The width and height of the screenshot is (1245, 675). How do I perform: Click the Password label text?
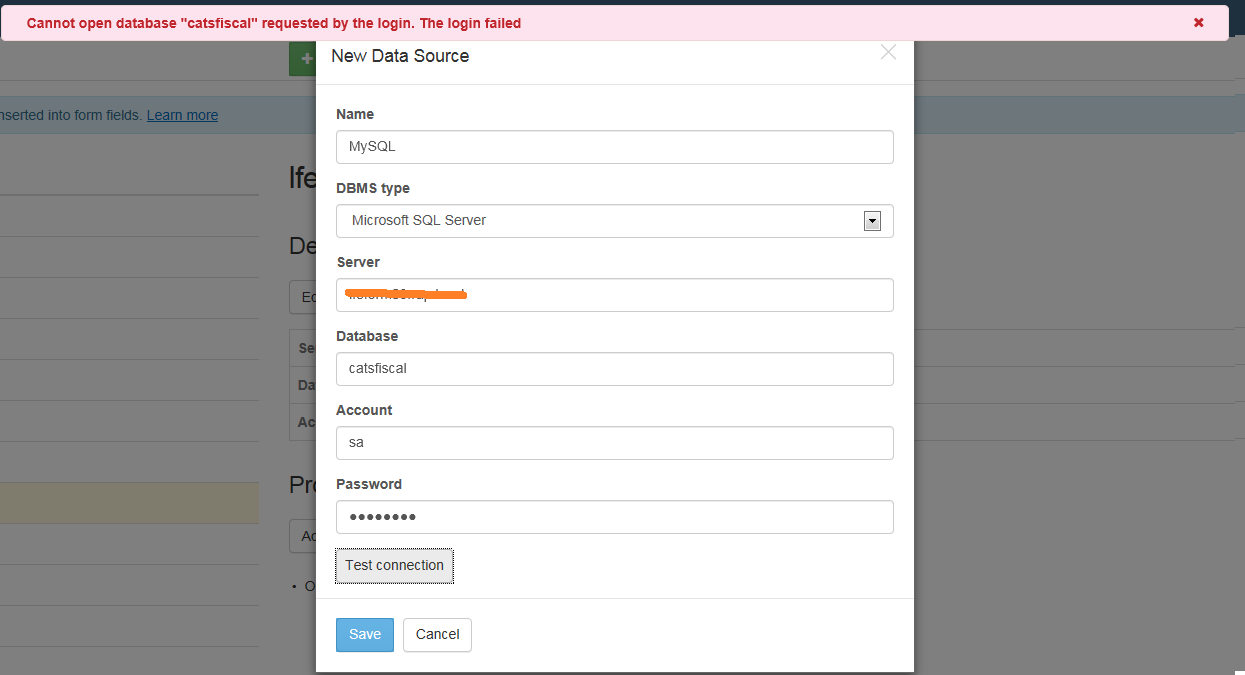[369, 484]
